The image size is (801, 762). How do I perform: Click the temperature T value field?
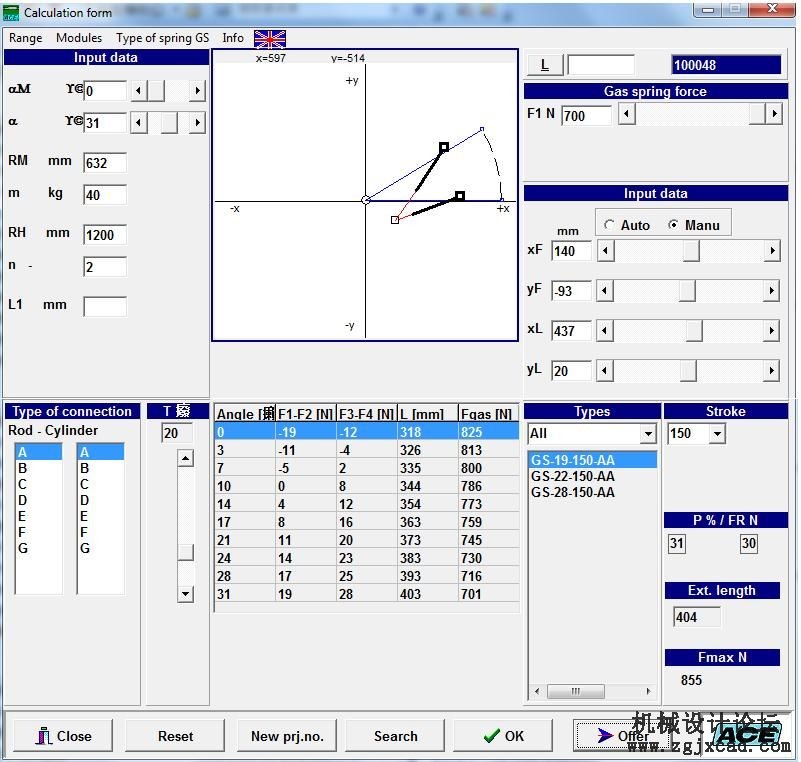tap(177, 433)
